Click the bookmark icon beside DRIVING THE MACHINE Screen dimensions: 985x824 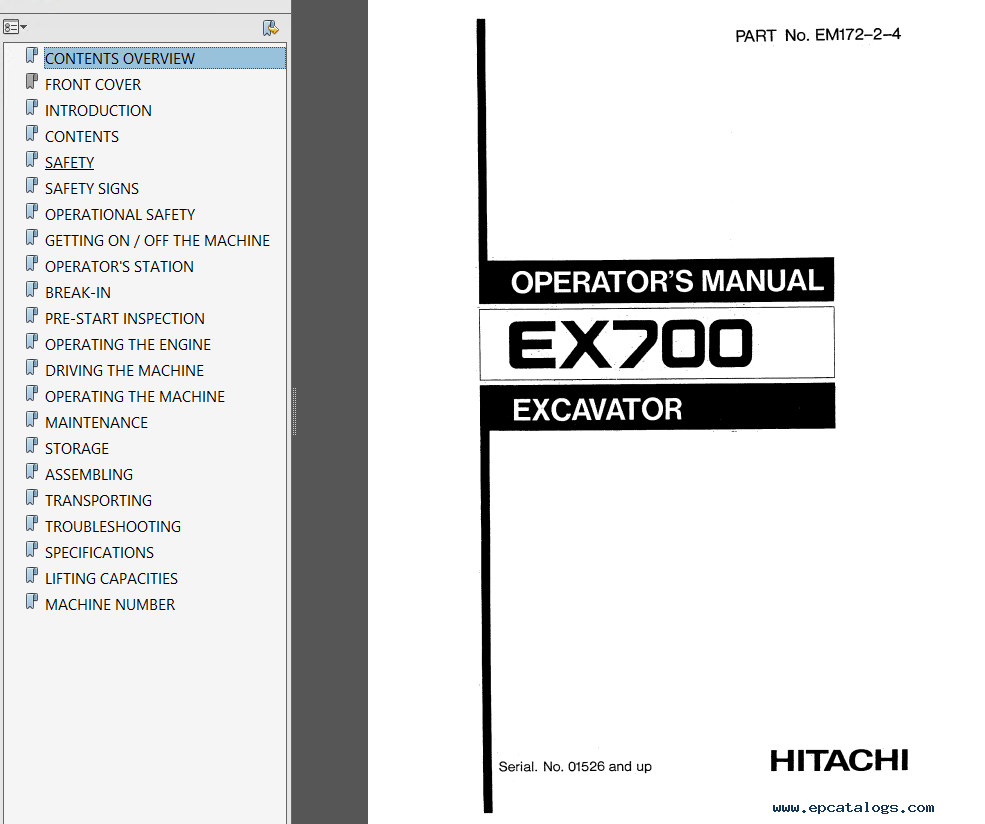pyautogui.click(x=31, y=368)
